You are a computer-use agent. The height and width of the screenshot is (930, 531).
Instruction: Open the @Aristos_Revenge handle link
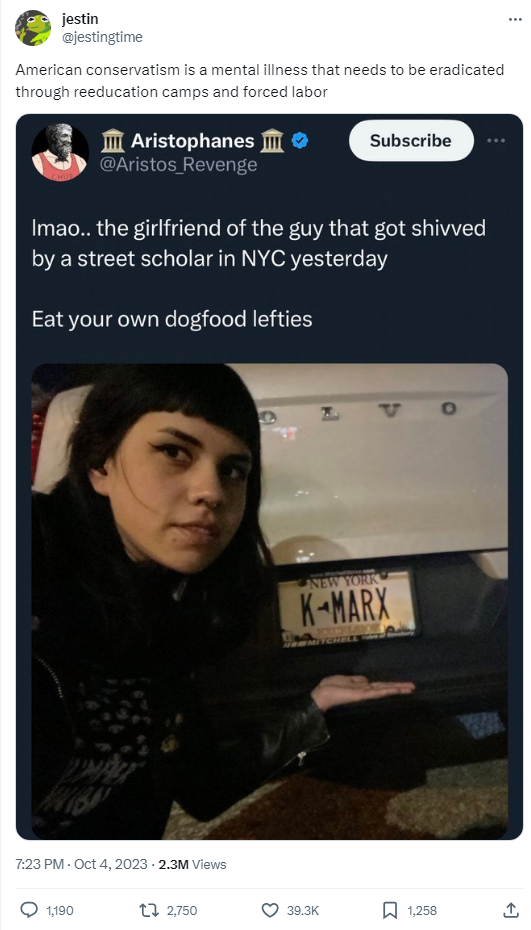[x=179, y=164]
